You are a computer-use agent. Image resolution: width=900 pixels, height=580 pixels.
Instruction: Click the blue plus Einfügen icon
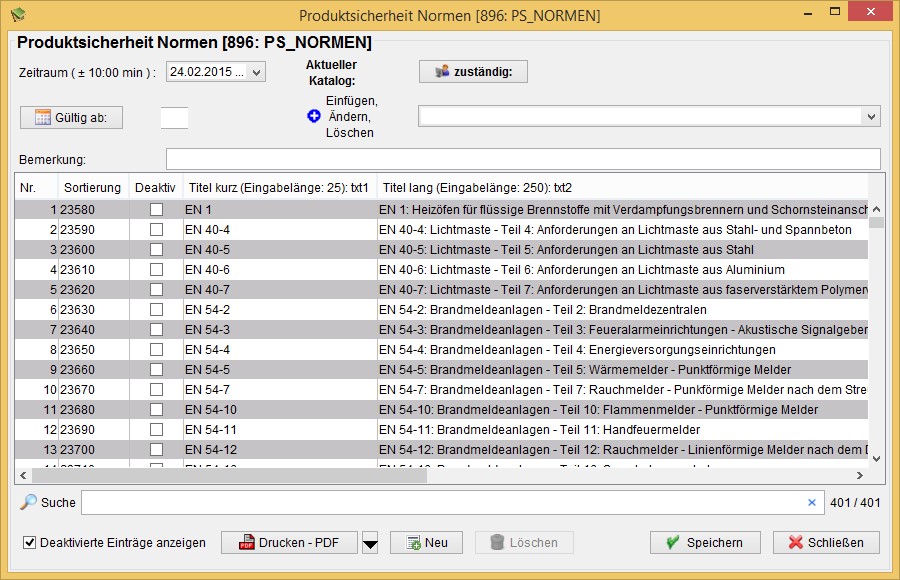click(313, 117)
